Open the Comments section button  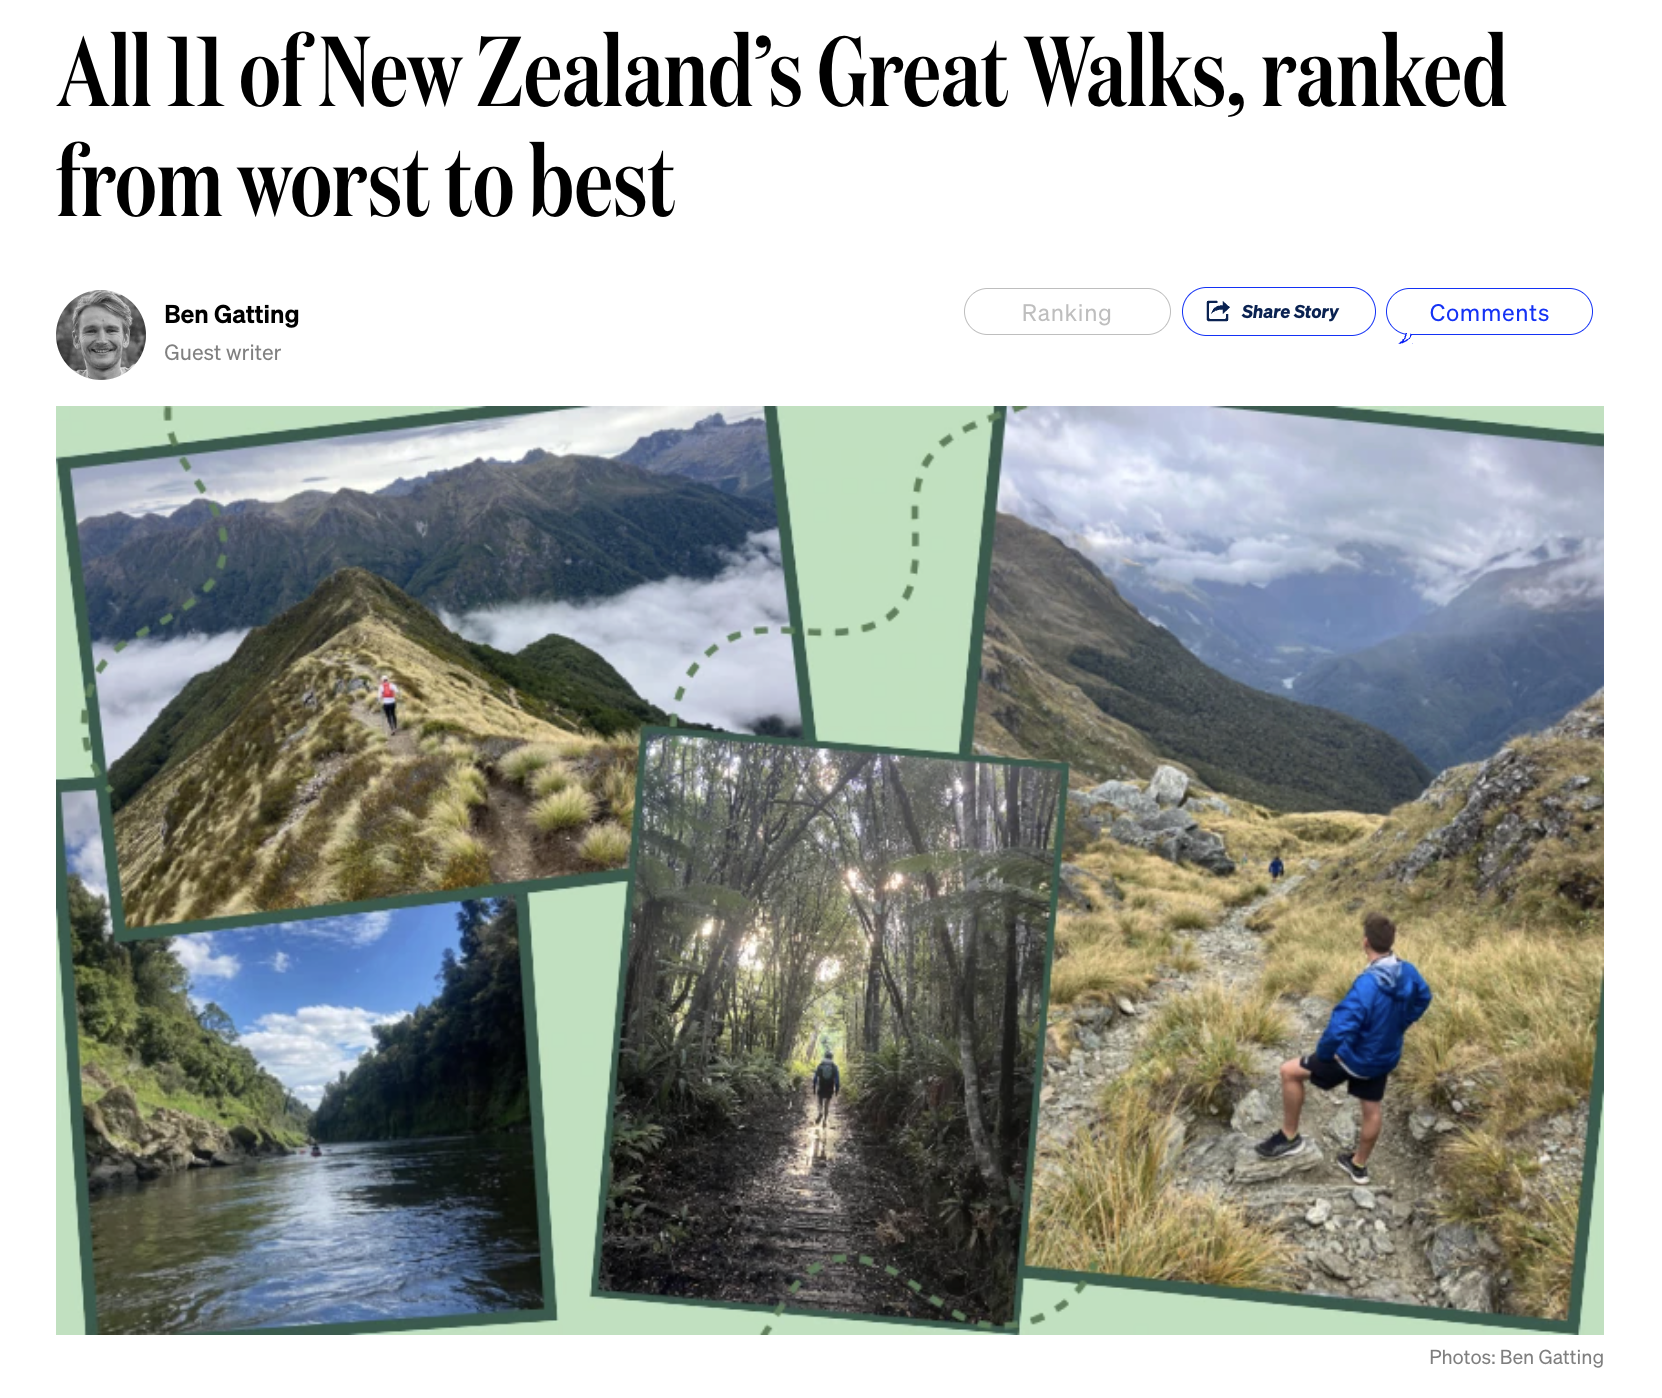1489,312
